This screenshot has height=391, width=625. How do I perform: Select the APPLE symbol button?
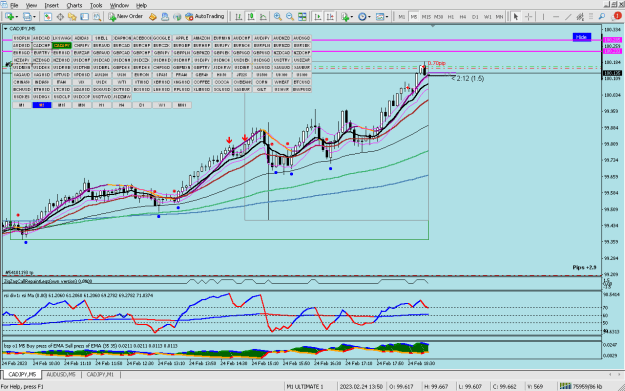(x=182, y=38)
